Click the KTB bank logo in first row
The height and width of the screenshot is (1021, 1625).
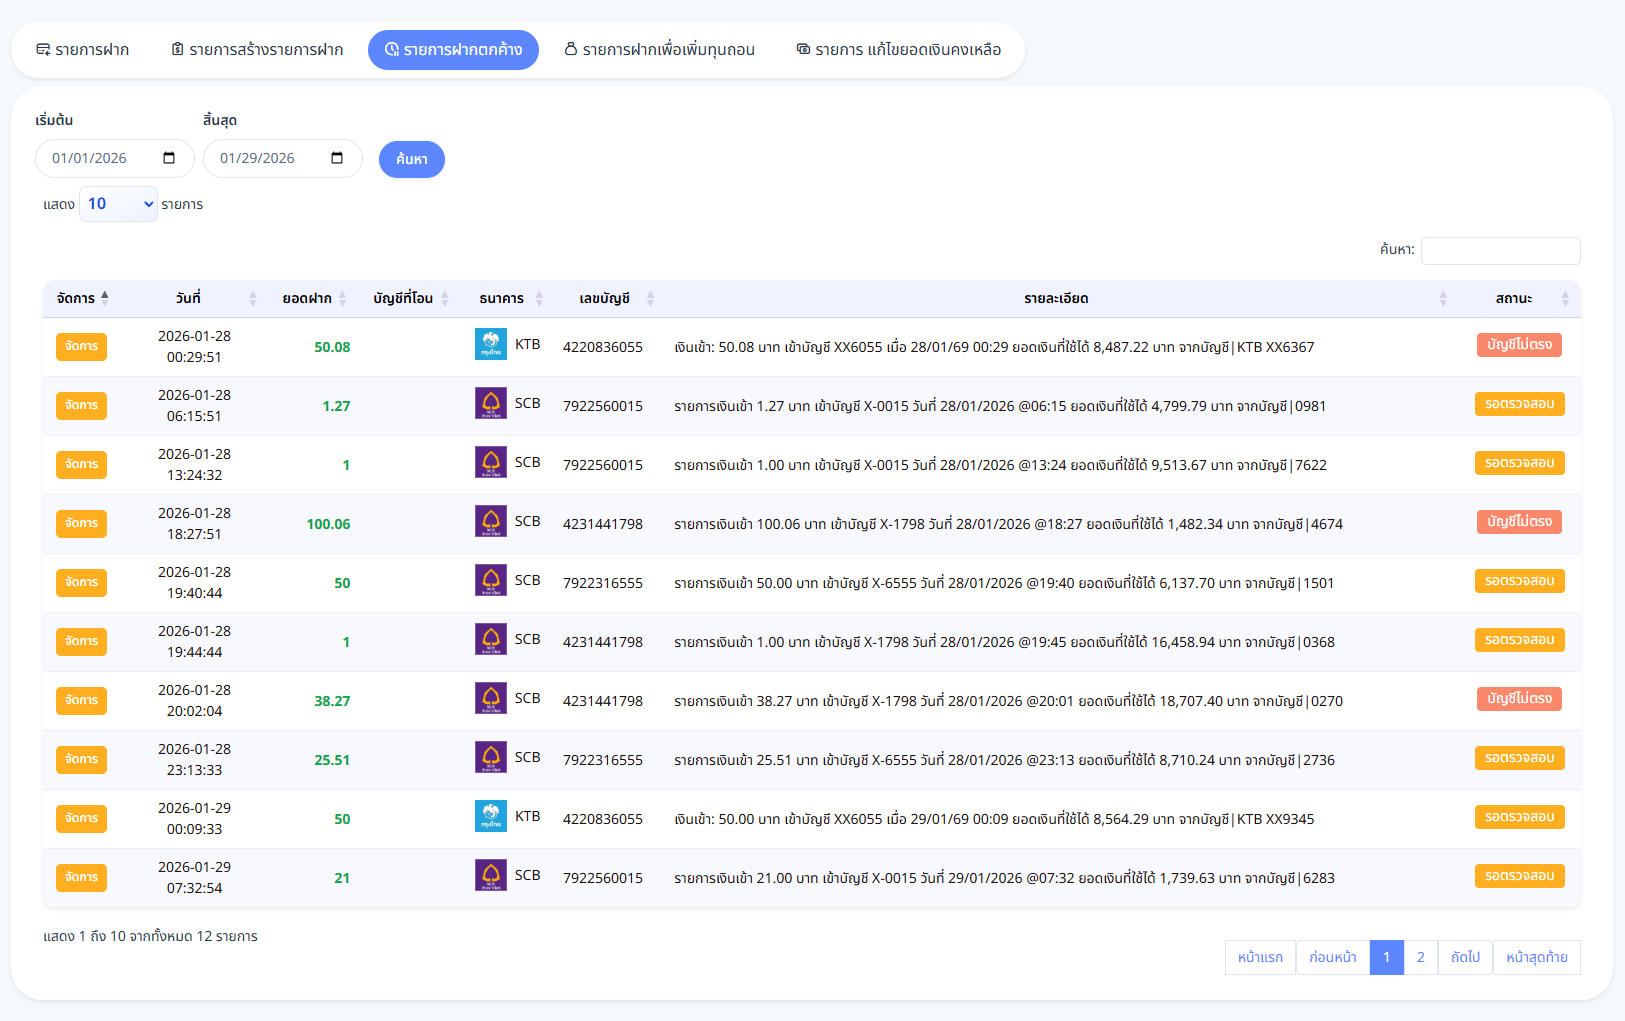click(x=490, y=344)
